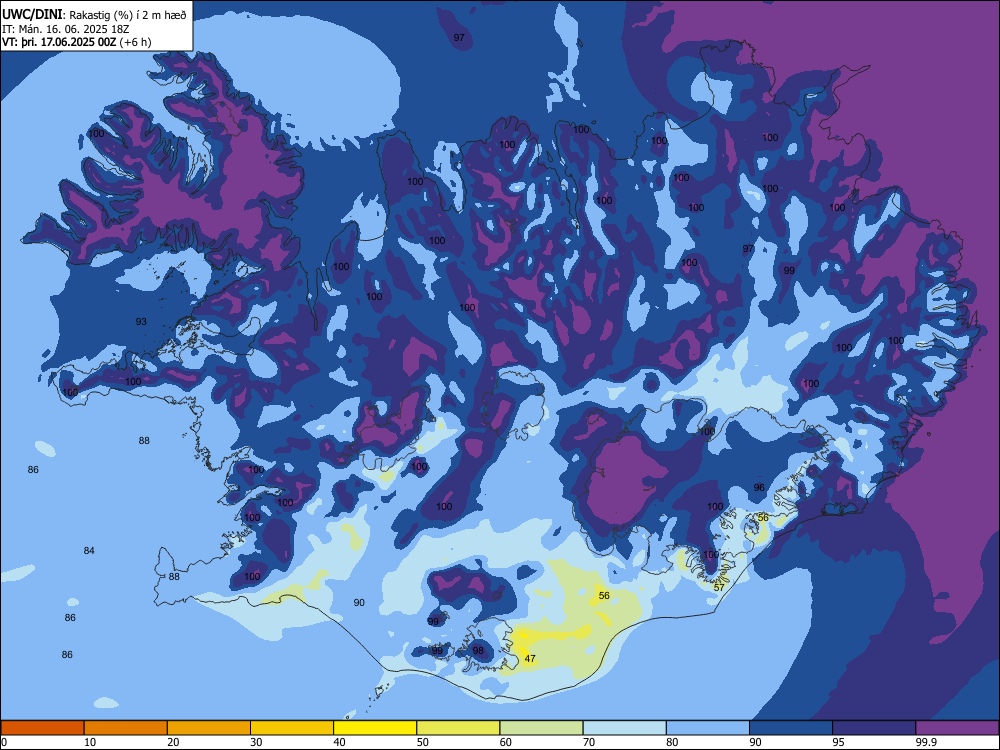The image size is (1000, 750).
Task: Click the '96' humidity value in the southeast
Action: pyautogui.click(x=759, y=487)
